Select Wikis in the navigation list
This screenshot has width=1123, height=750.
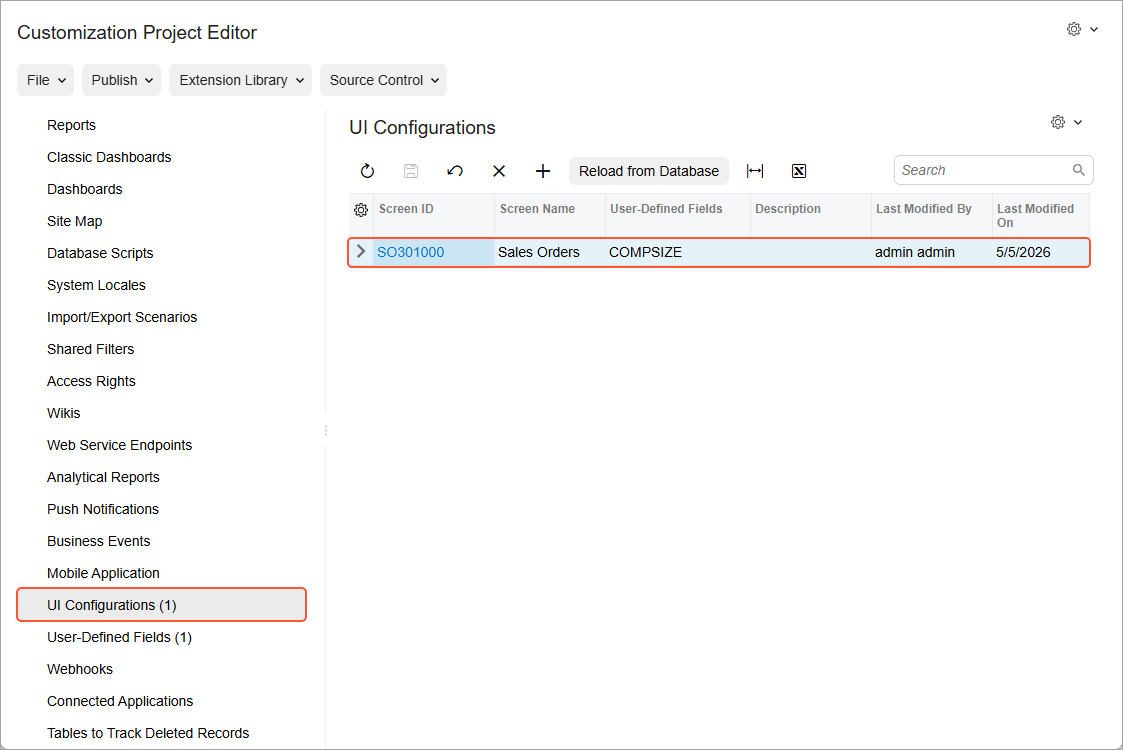(x=64, y=413)
